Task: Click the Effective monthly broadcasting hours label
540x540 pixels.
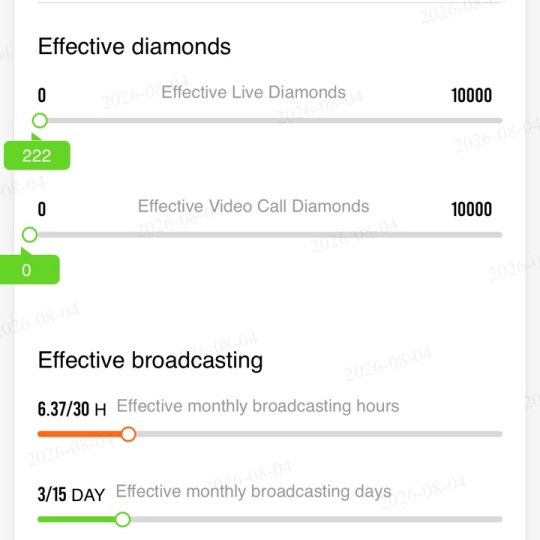Action: click(258, 406)
